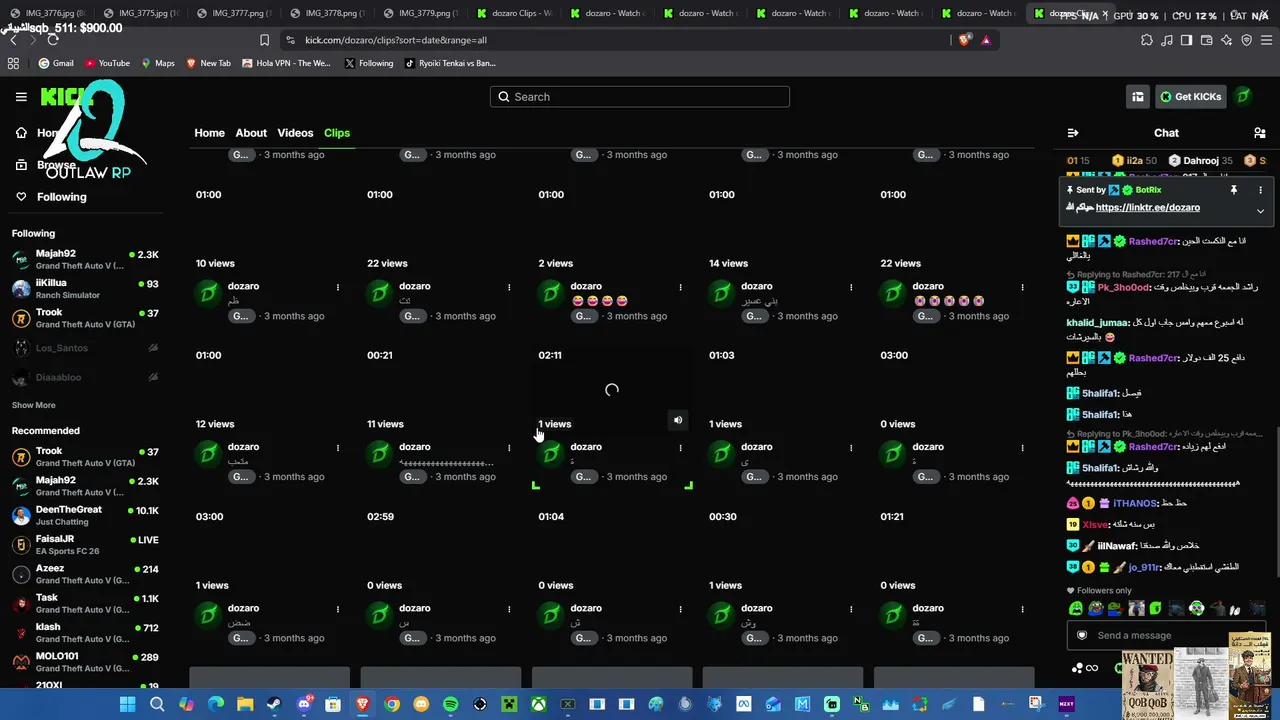Reload the page

tap(53, 40)
